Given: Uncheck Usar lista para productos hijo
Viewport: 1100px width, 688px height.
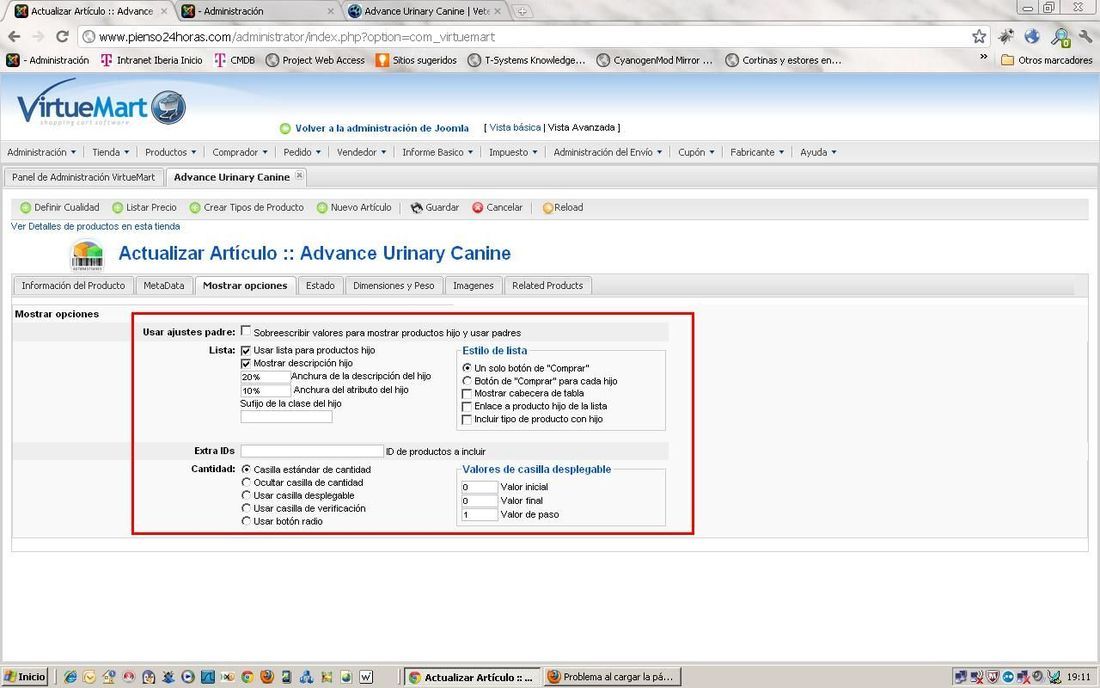Looking at the screenshot, I should (246, 350).
